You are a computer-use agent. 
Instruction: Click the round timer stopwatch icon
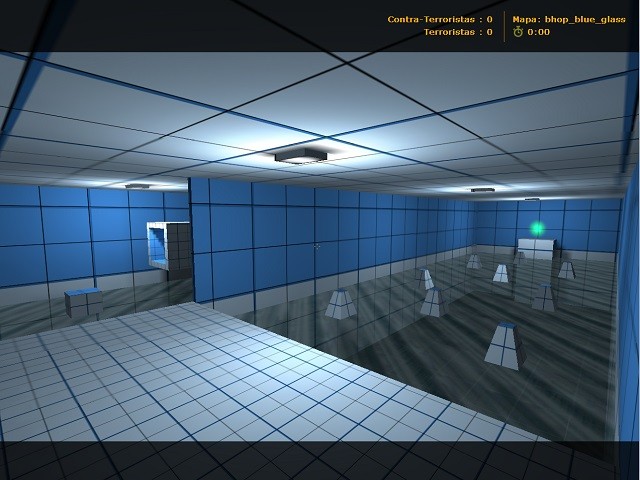coord(518,31)
